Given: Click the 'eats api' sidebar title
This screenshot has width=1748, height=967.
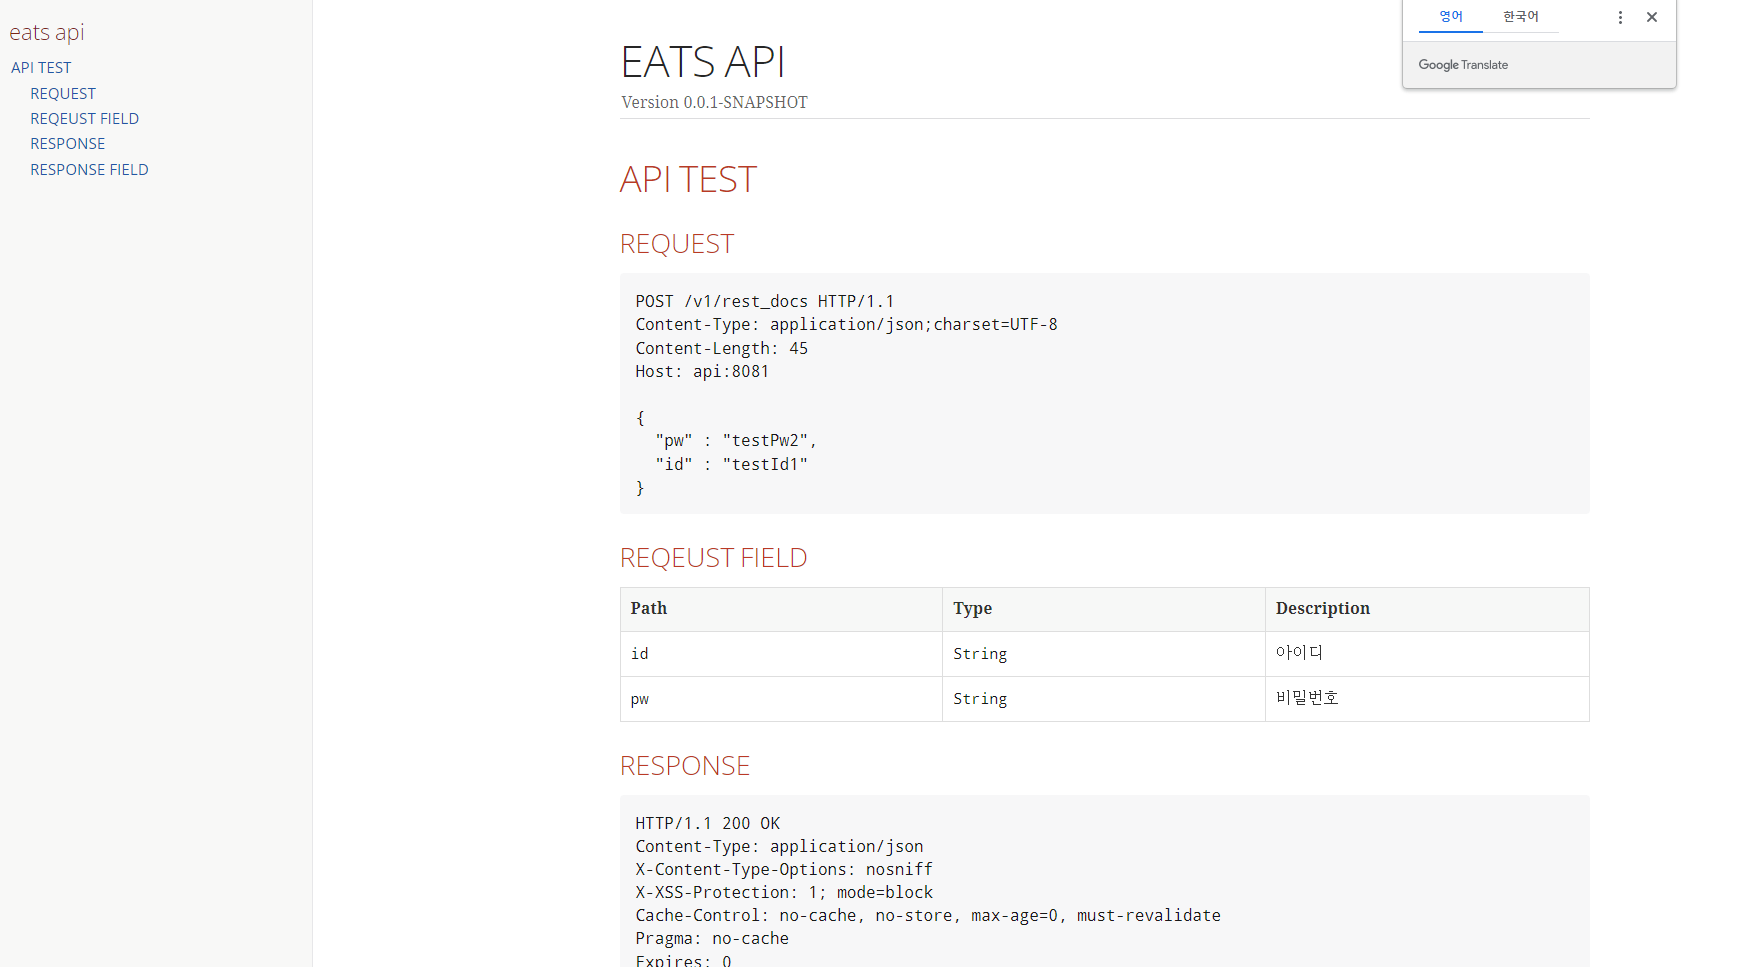Looking at the screenshot, I should click(x=47, y=32).
